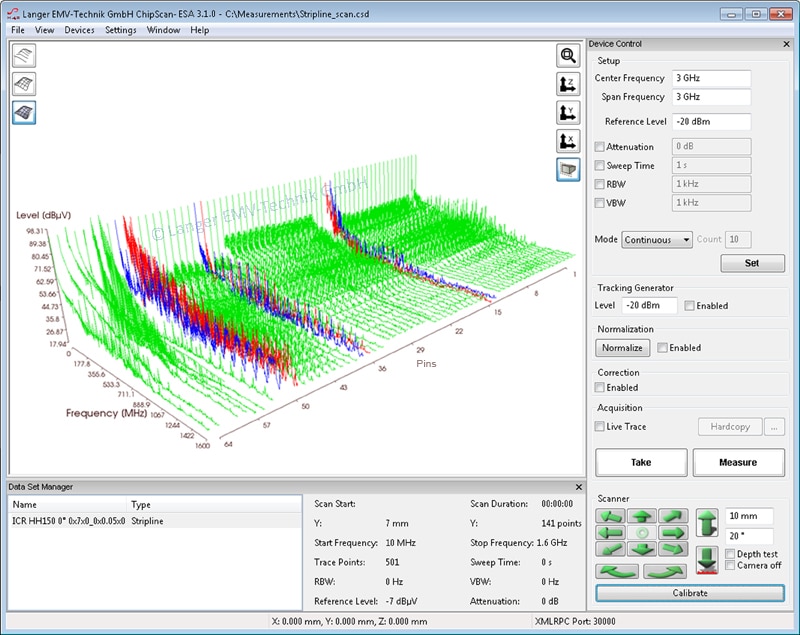Screen dimensions: 800x635
Task: Close the Device Control panel
Action: [x=785, y=44]
